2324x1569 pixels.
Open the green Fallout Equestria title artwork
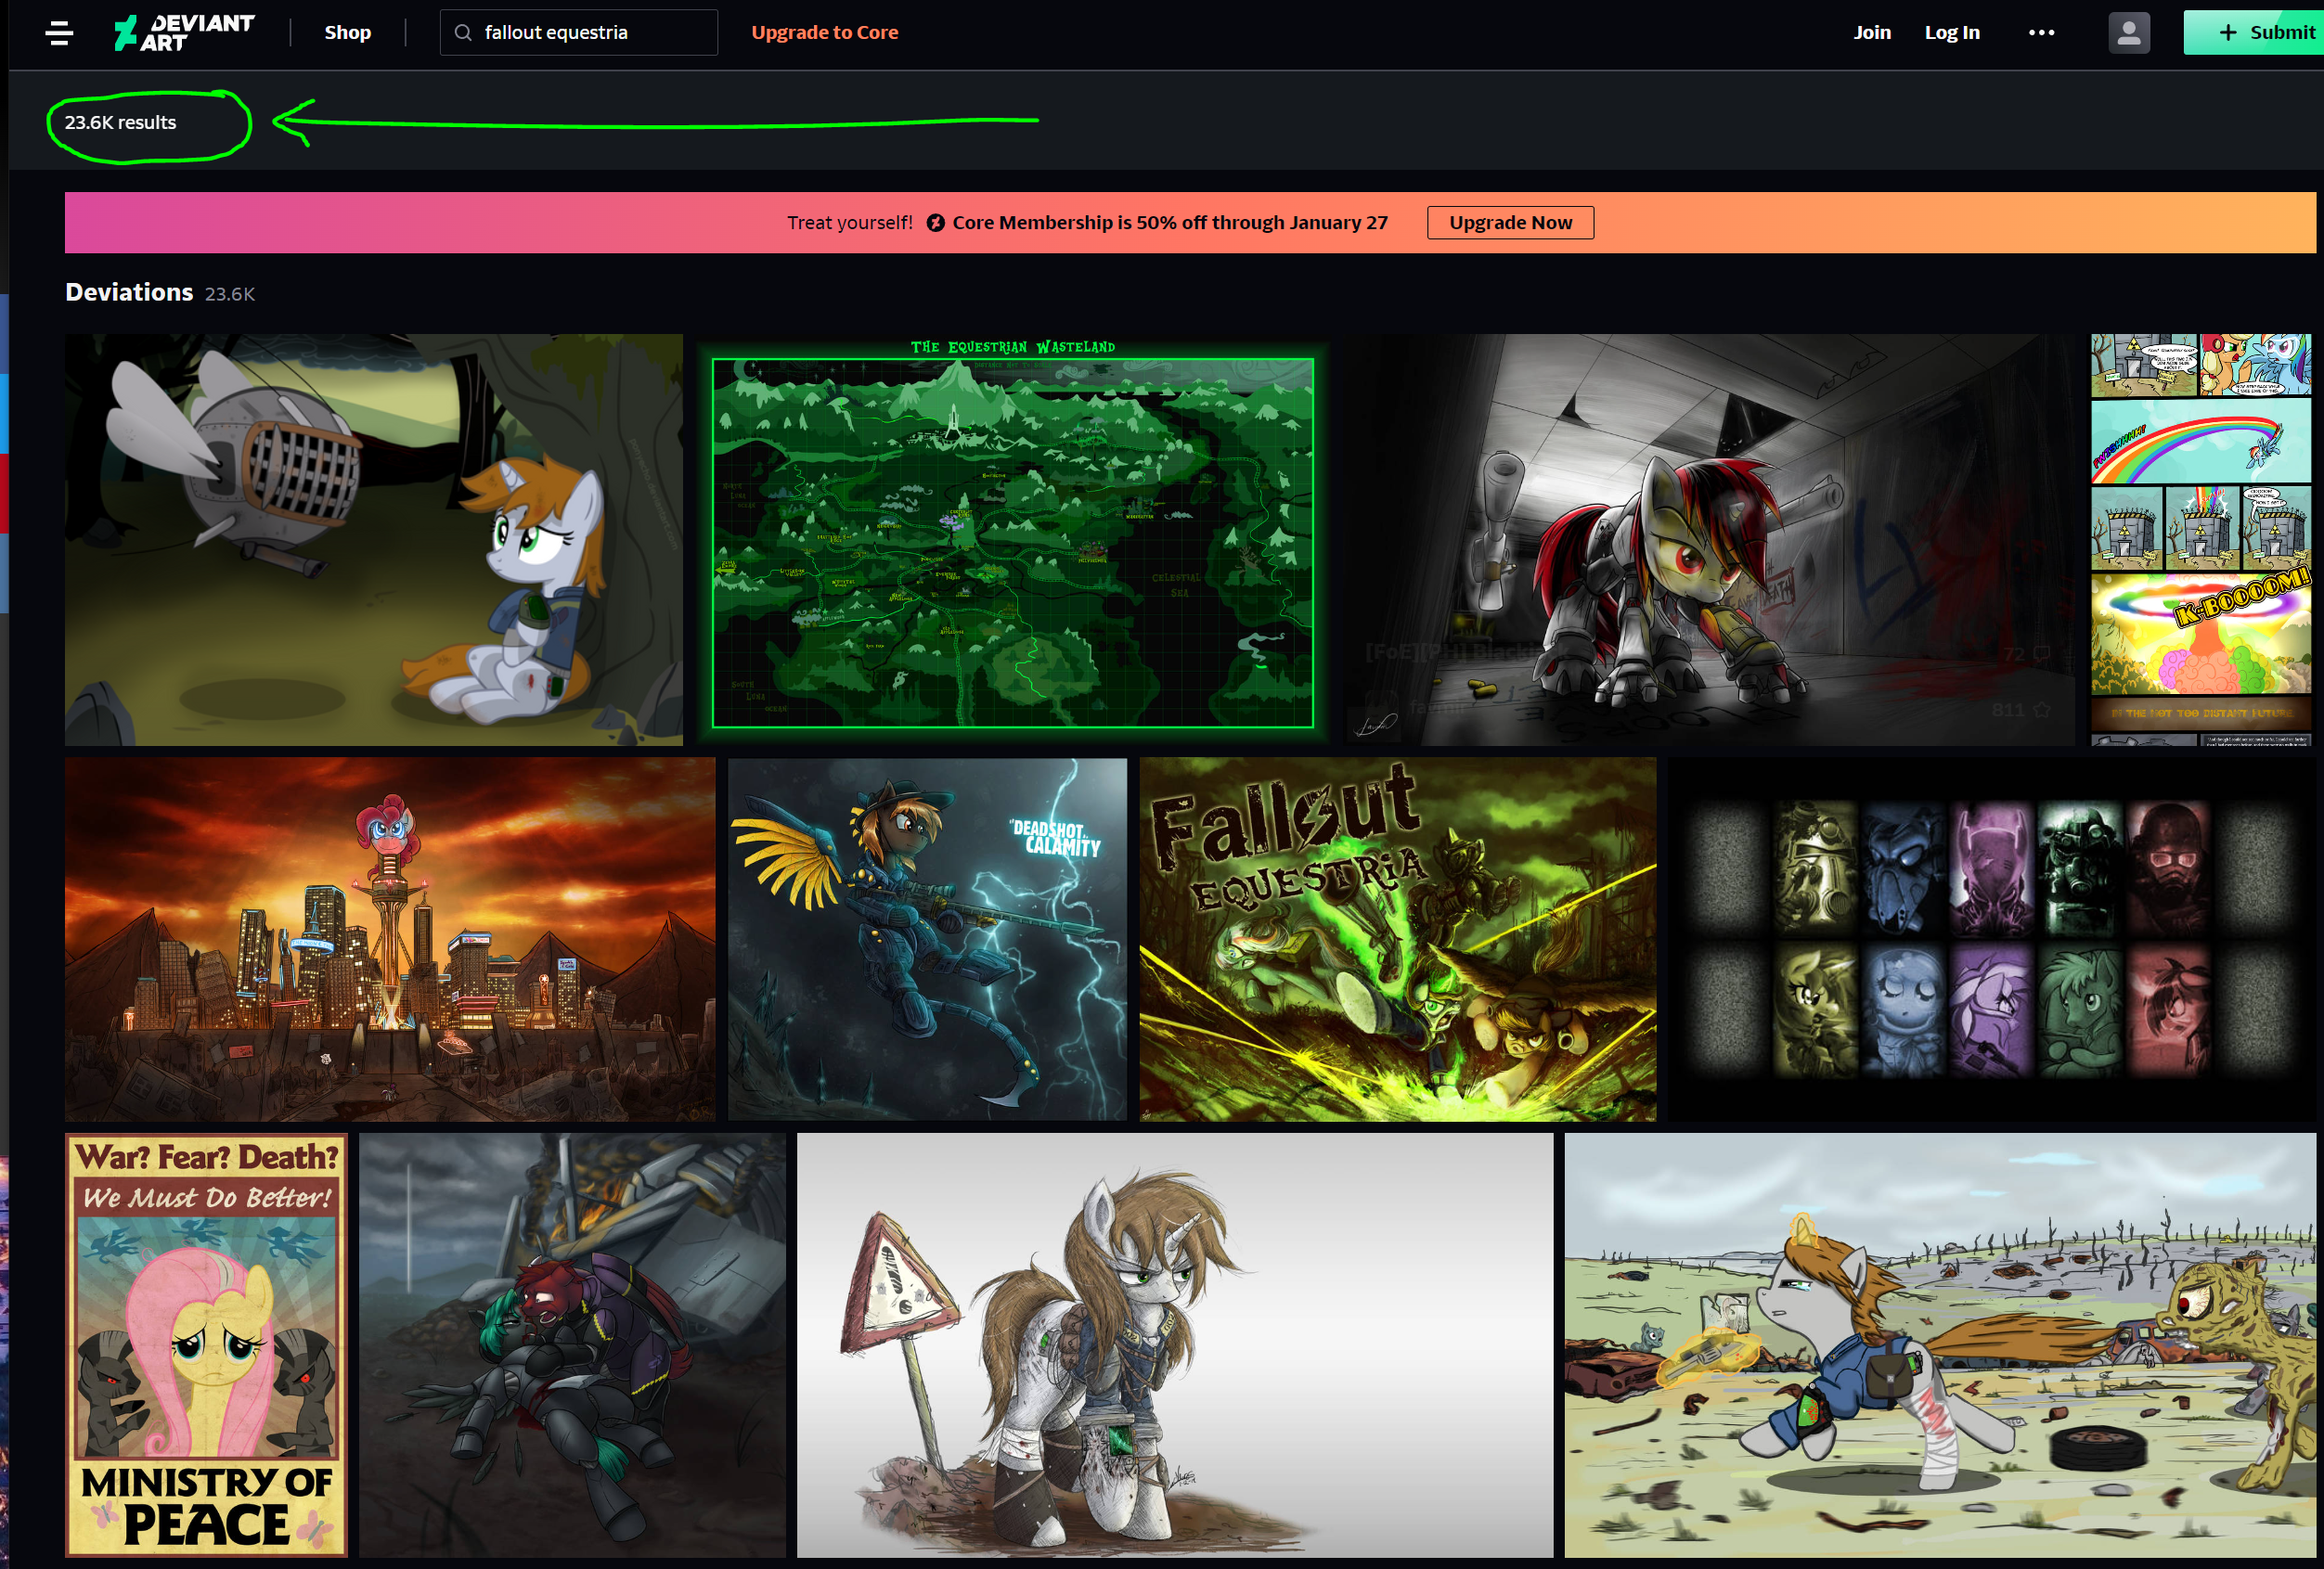click(1398, 939)
